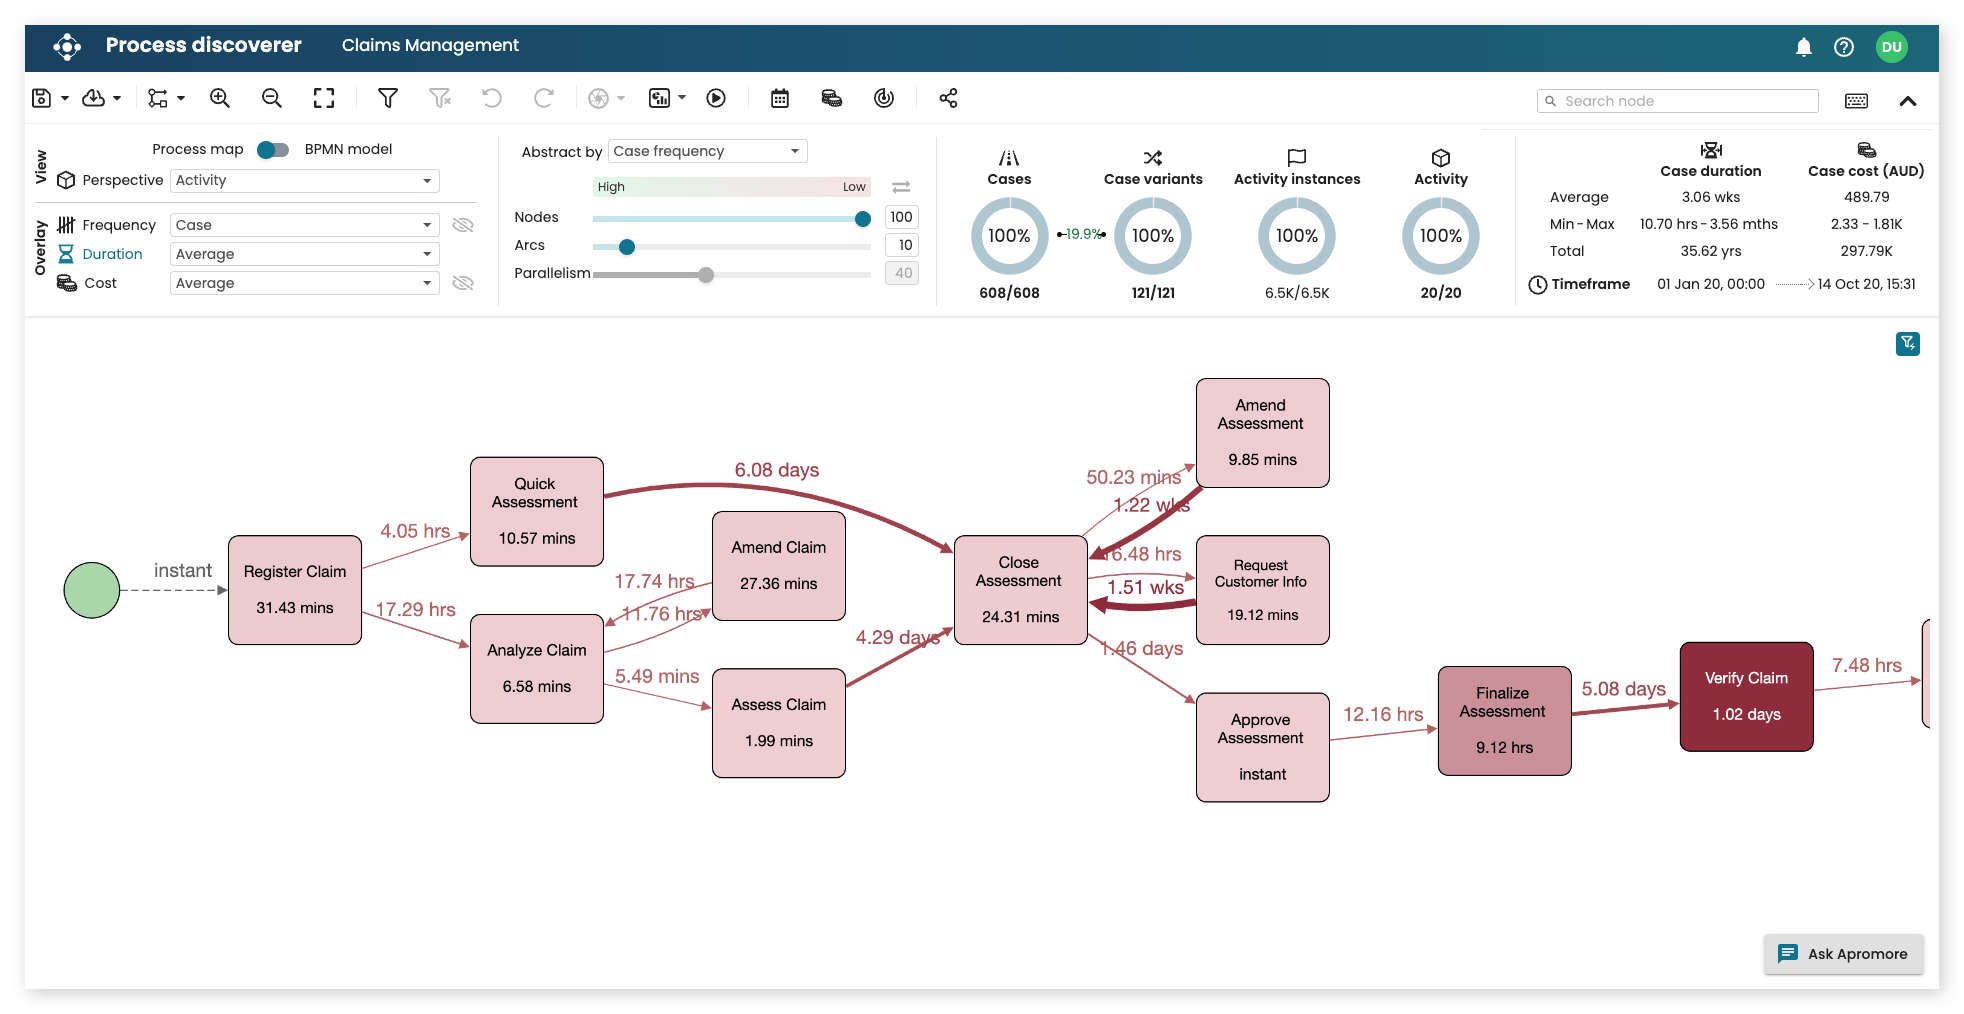Click the Duration overlay label
The height and width of the screenshot is (1014, 1964).
(x=110, y=253)
